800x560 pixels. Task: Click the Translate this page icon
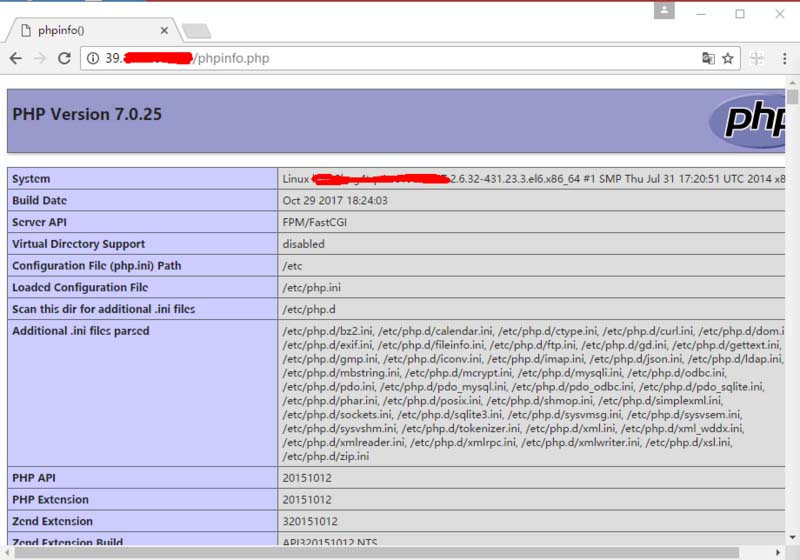pyautogui.click(x=708, y=58)
